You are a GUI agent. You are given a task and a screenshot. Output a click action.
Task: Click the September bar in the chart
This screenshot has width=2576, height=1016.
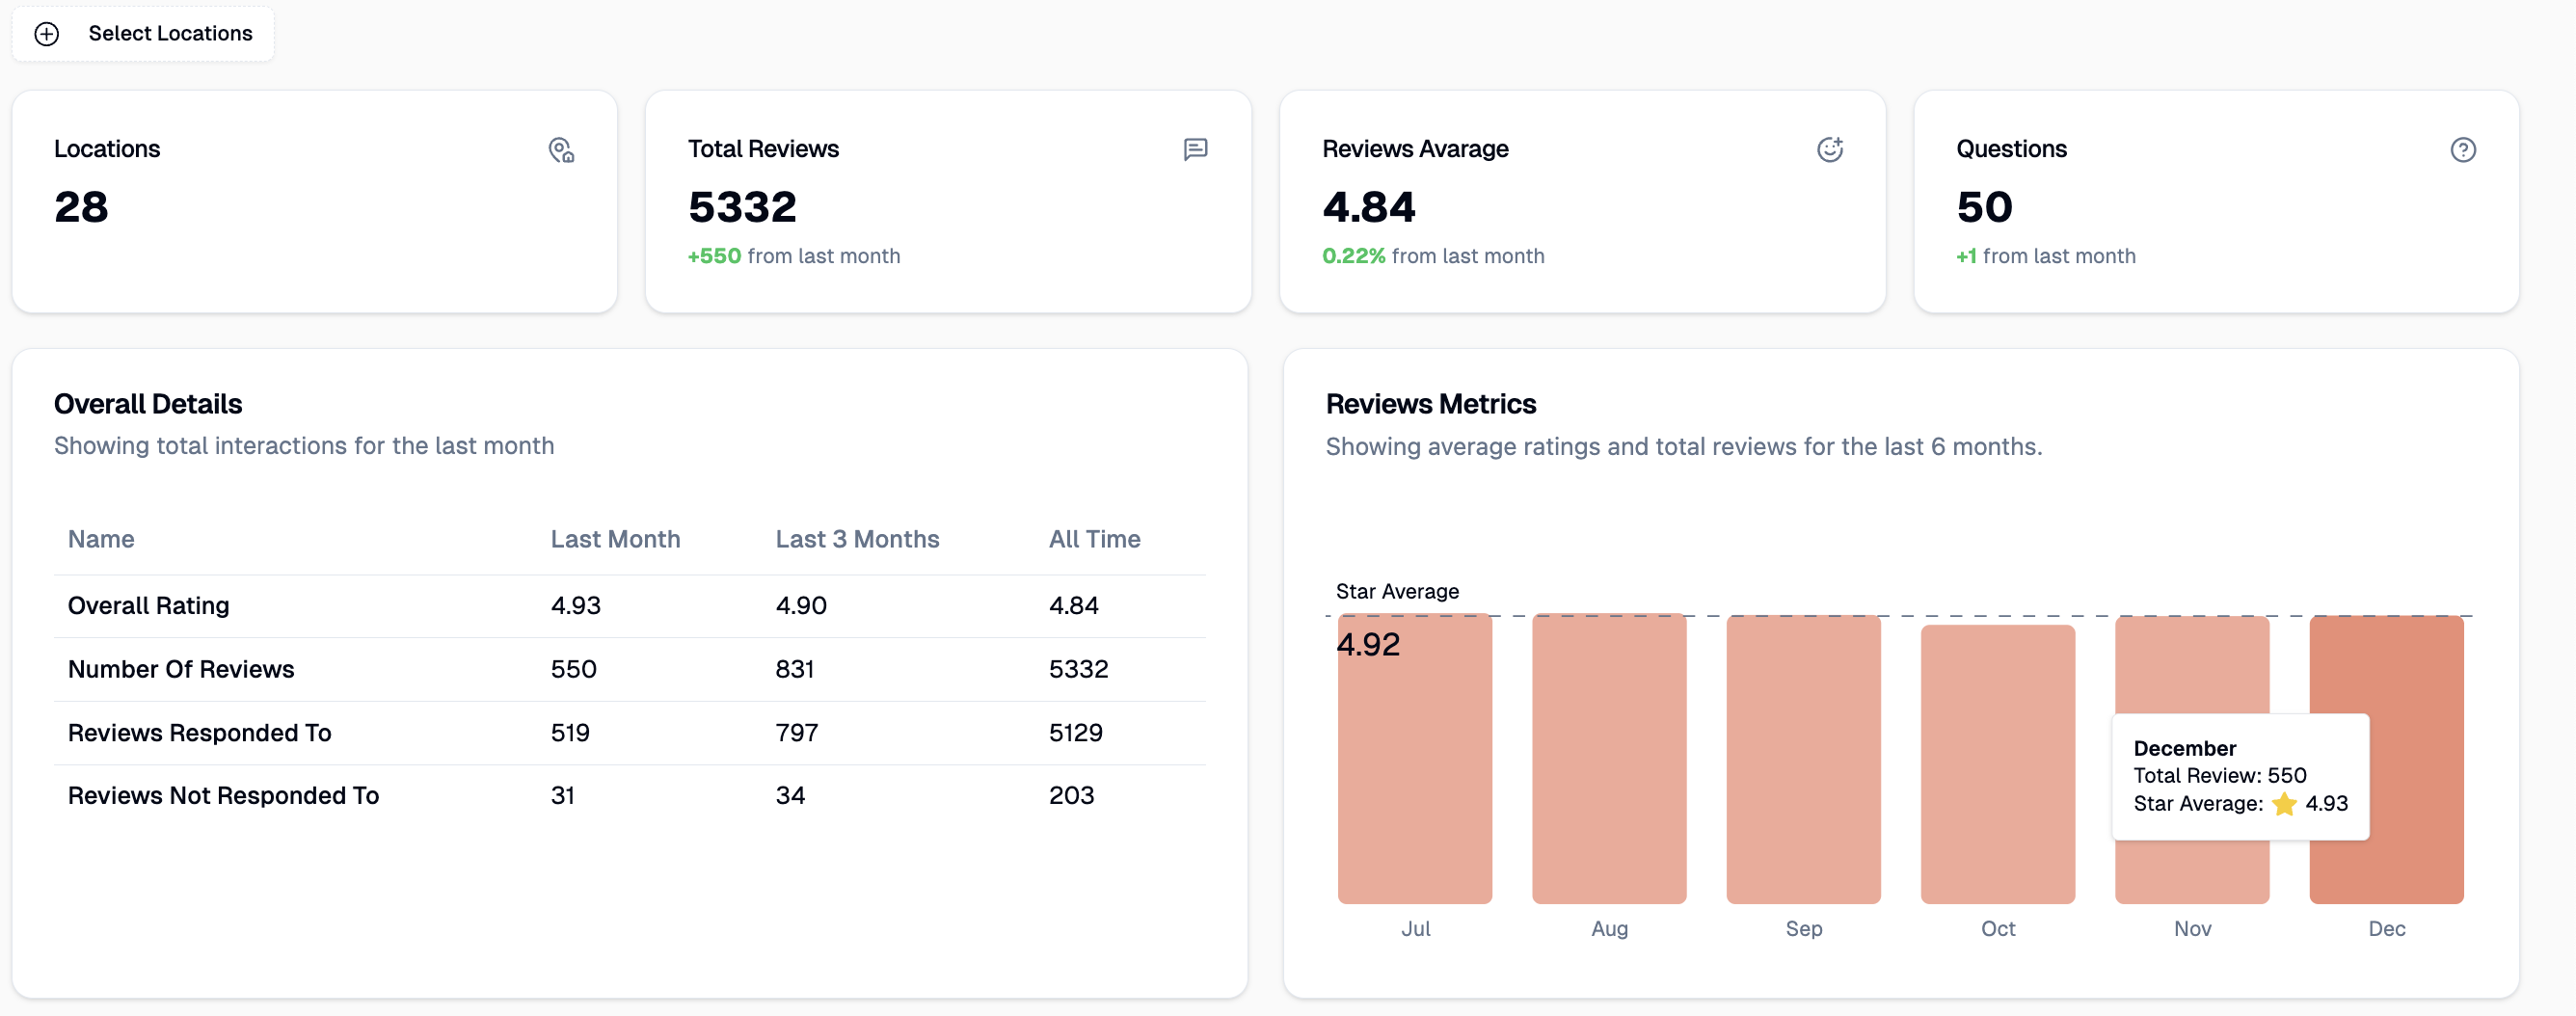pos(1803,760)
